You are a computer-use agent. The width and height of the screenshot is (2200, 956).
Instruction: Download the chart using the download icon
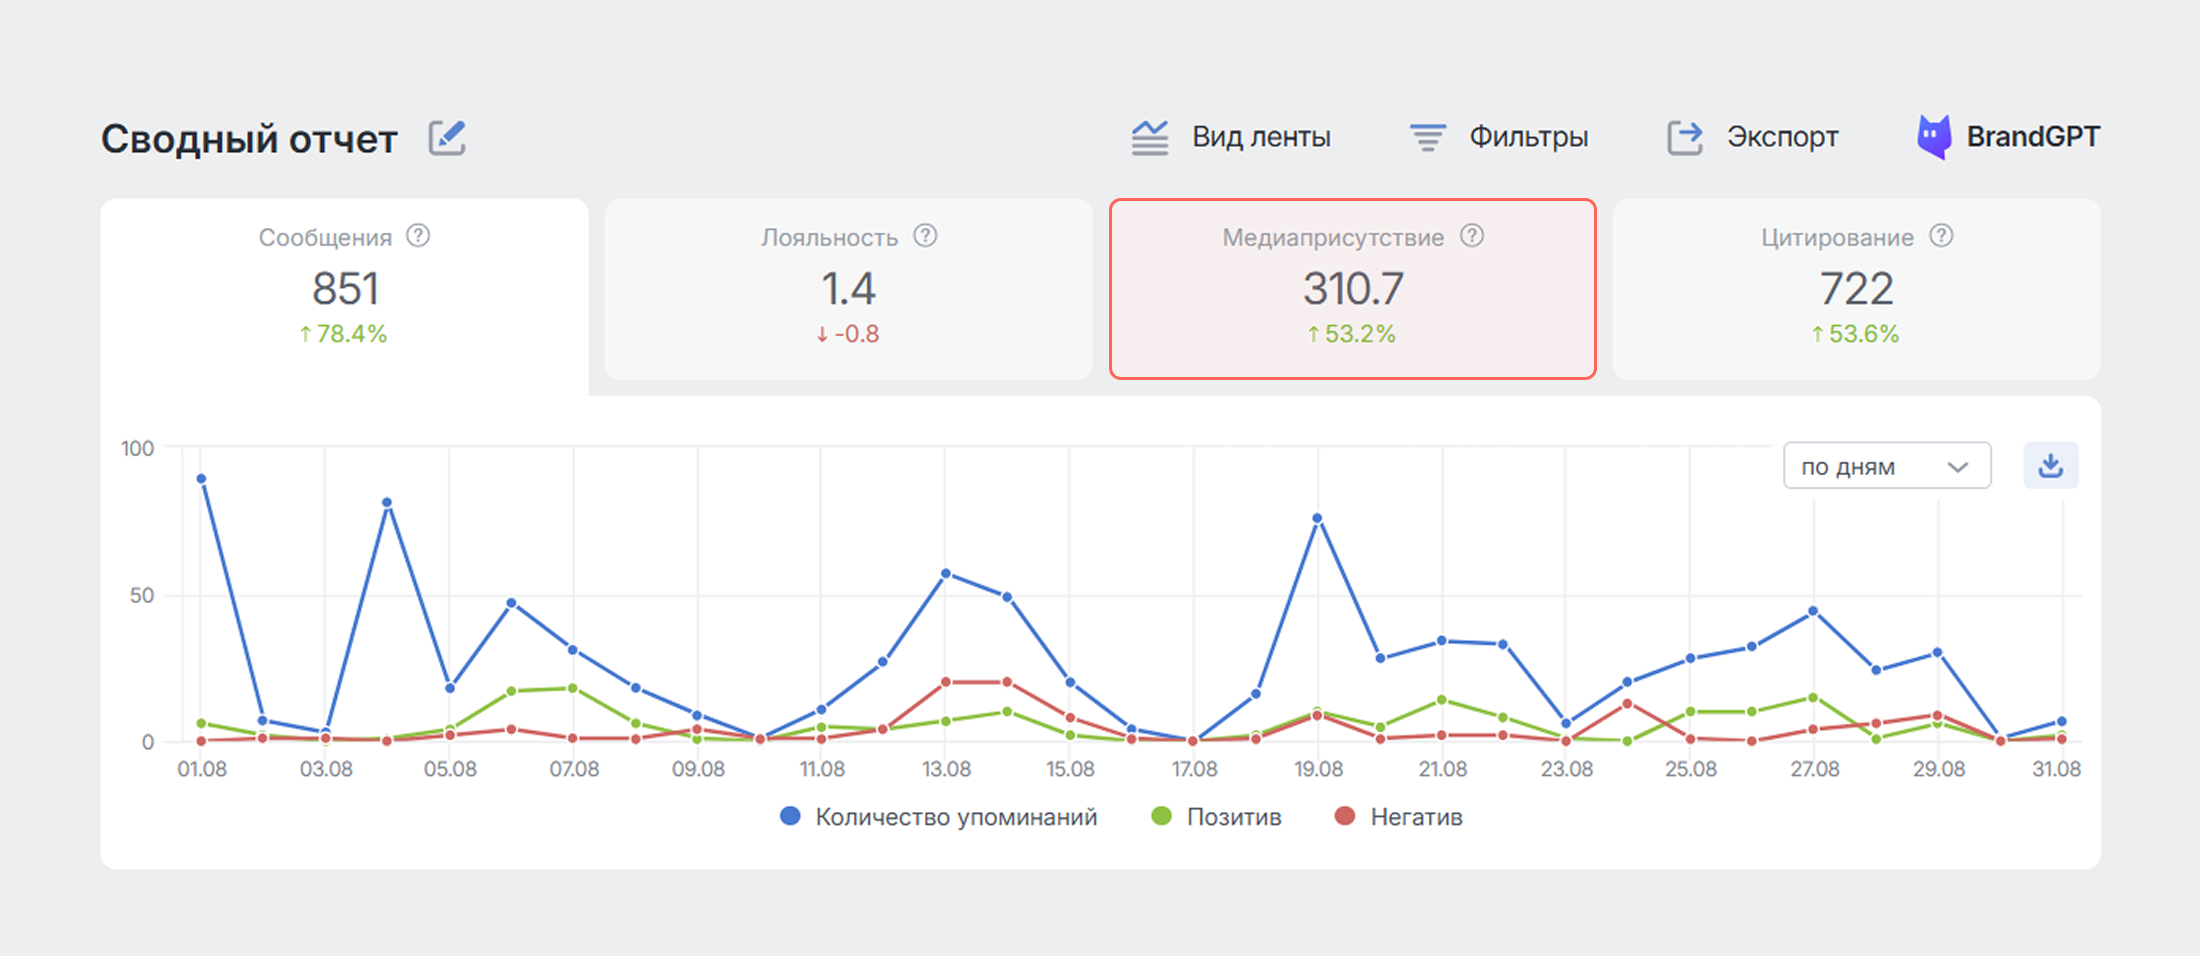click(x=2050, y=466)
